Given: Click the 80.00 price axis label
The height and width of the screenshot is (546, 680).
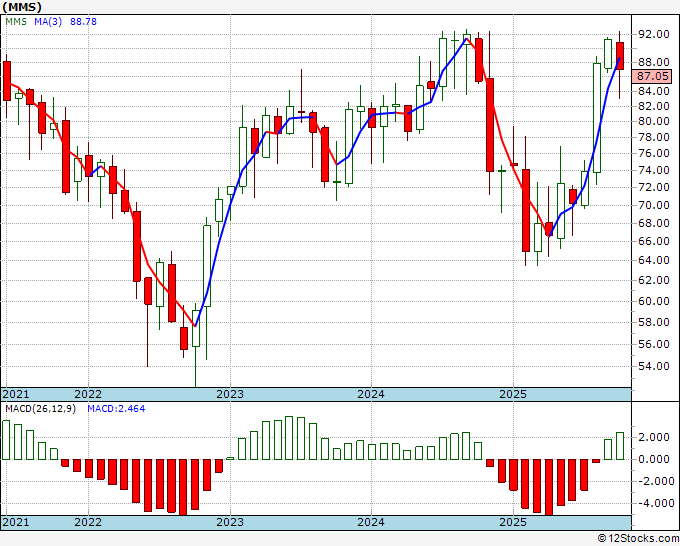Looking at the screenshot, I should coord(653,121).
